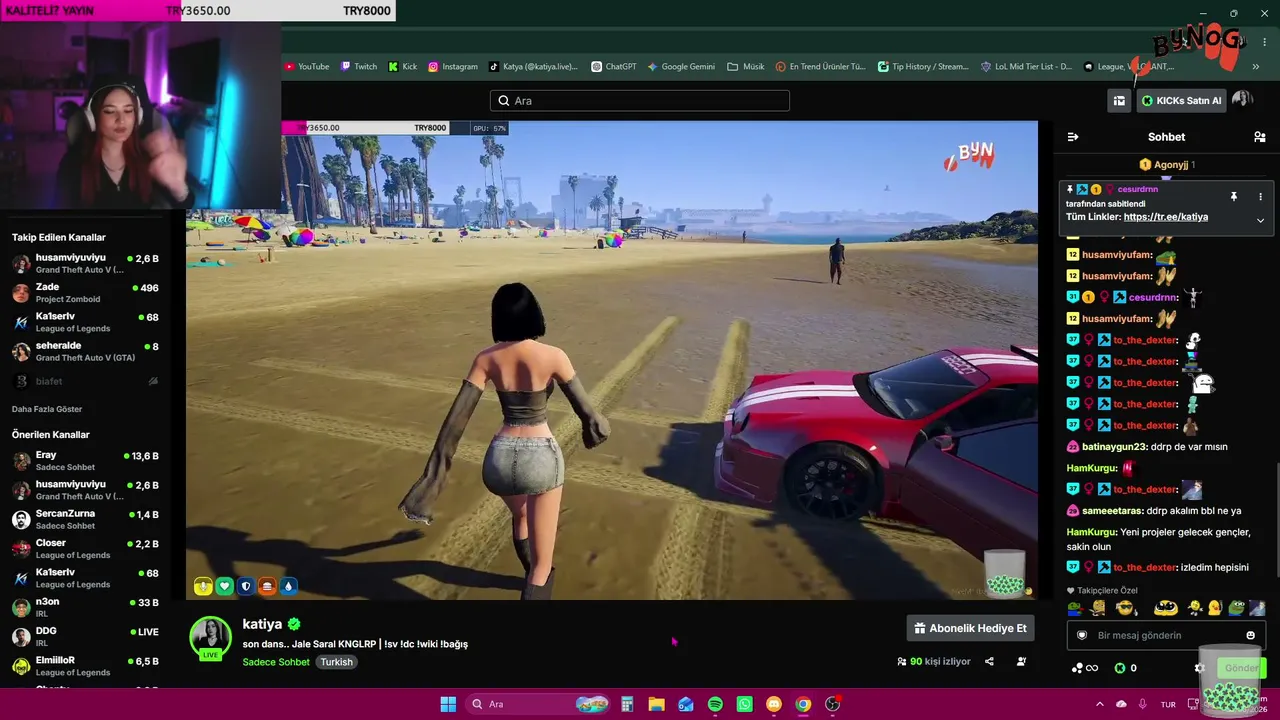Open the offline biafet channel
The image size is (1280, 720).
pyautogui.click(x=85, y=381)
